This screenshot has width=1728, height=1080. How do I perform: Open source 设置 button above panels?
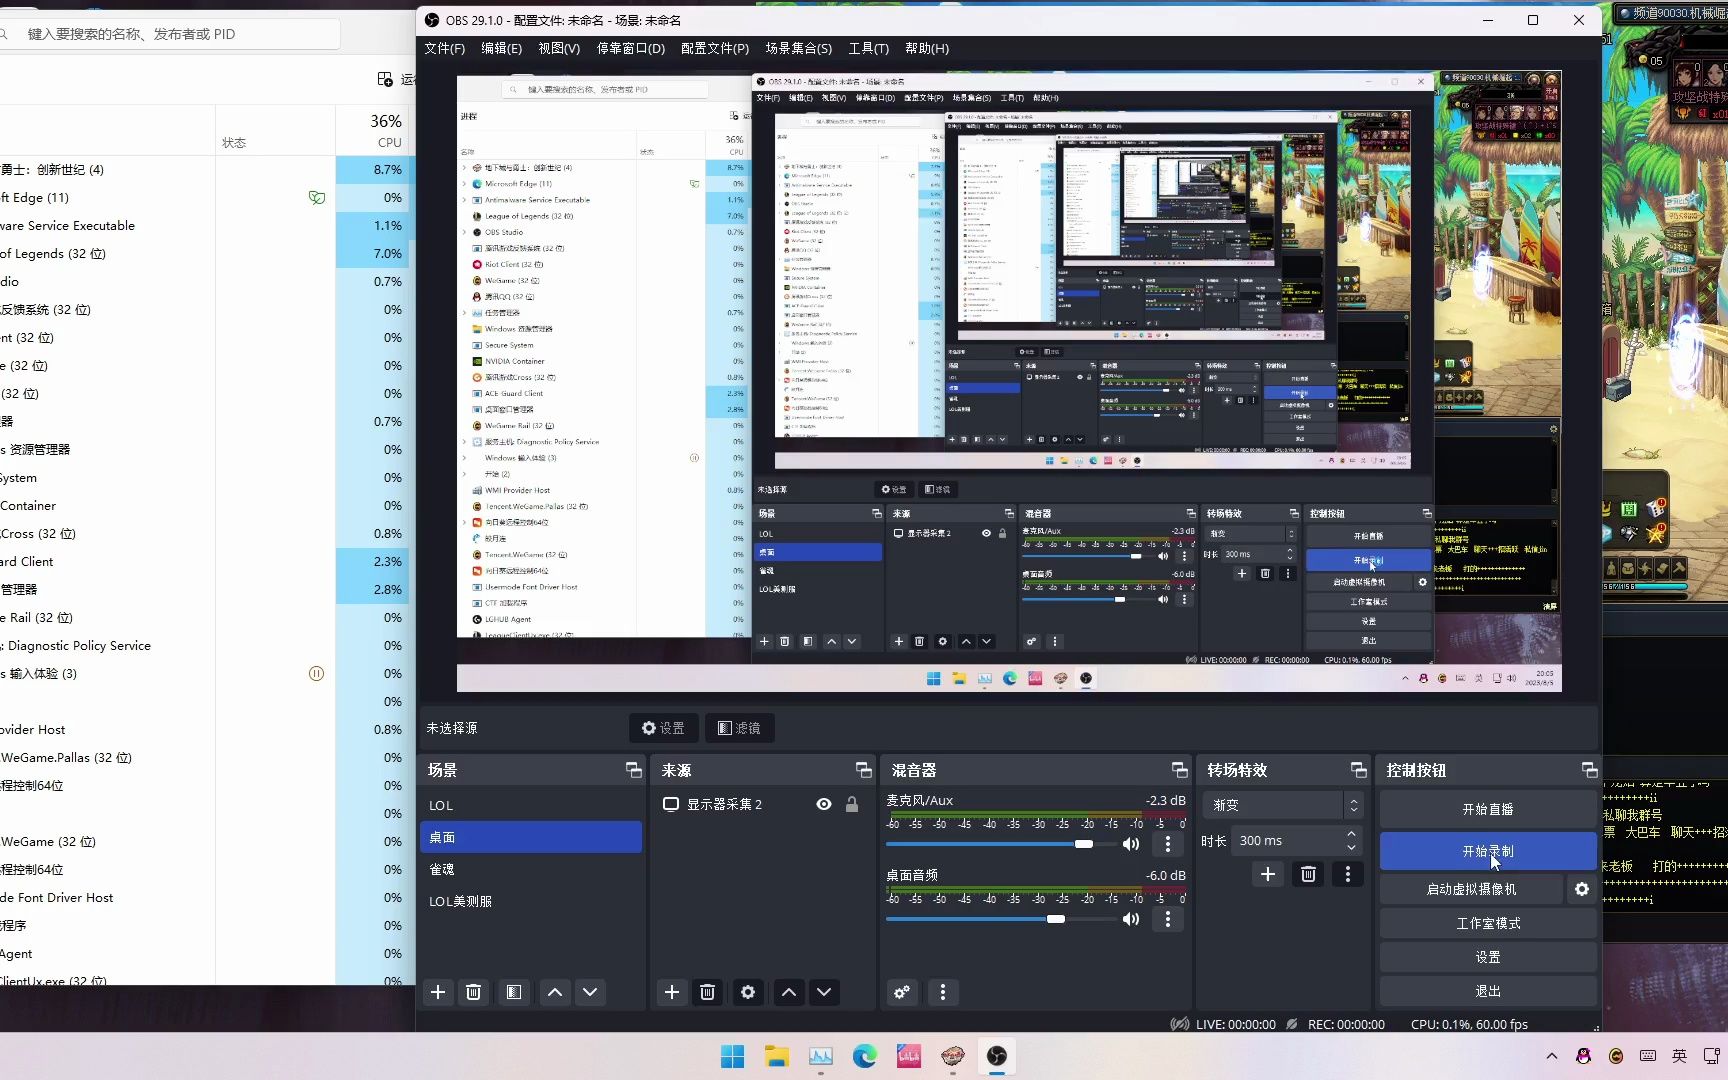click(664, 728)
